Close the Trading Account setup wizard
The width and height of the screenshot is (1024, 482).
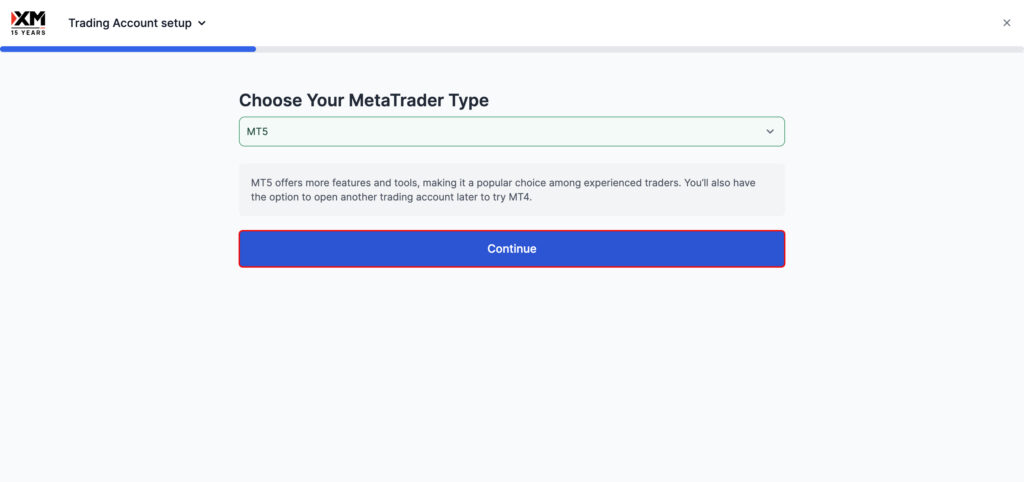(1006, 23)
